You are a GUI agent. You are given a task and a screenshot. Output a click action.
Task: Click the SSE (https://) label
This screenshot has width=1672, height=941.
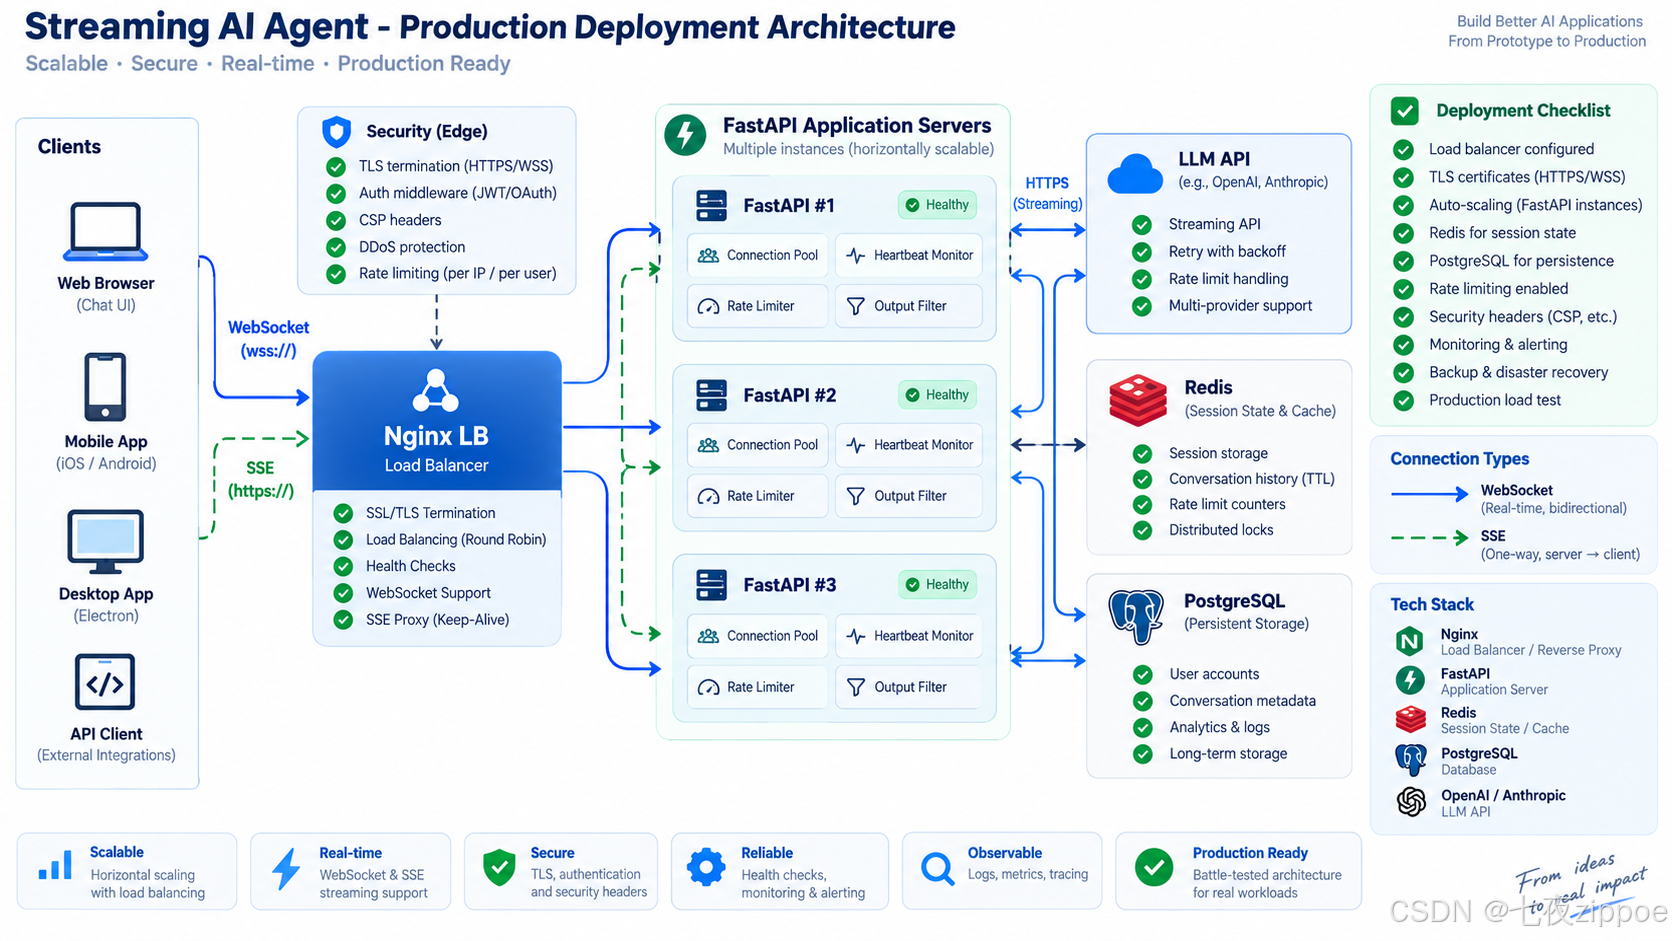point(260,479)
